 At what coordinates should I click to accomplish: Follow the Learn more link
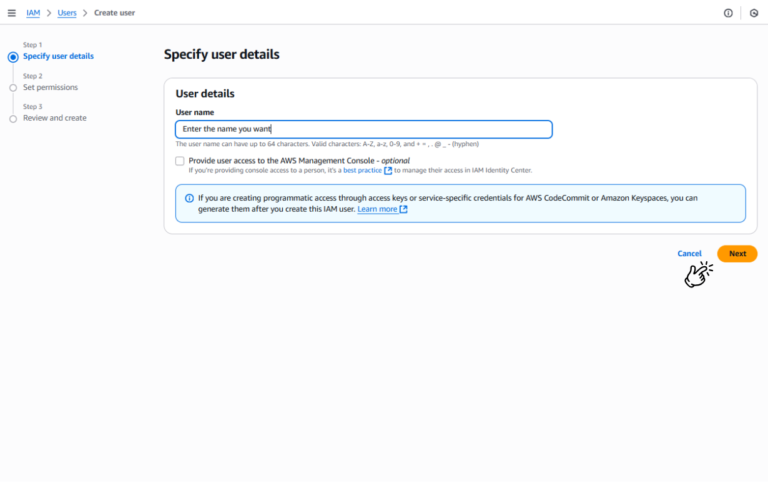click(x=377, y=210)
